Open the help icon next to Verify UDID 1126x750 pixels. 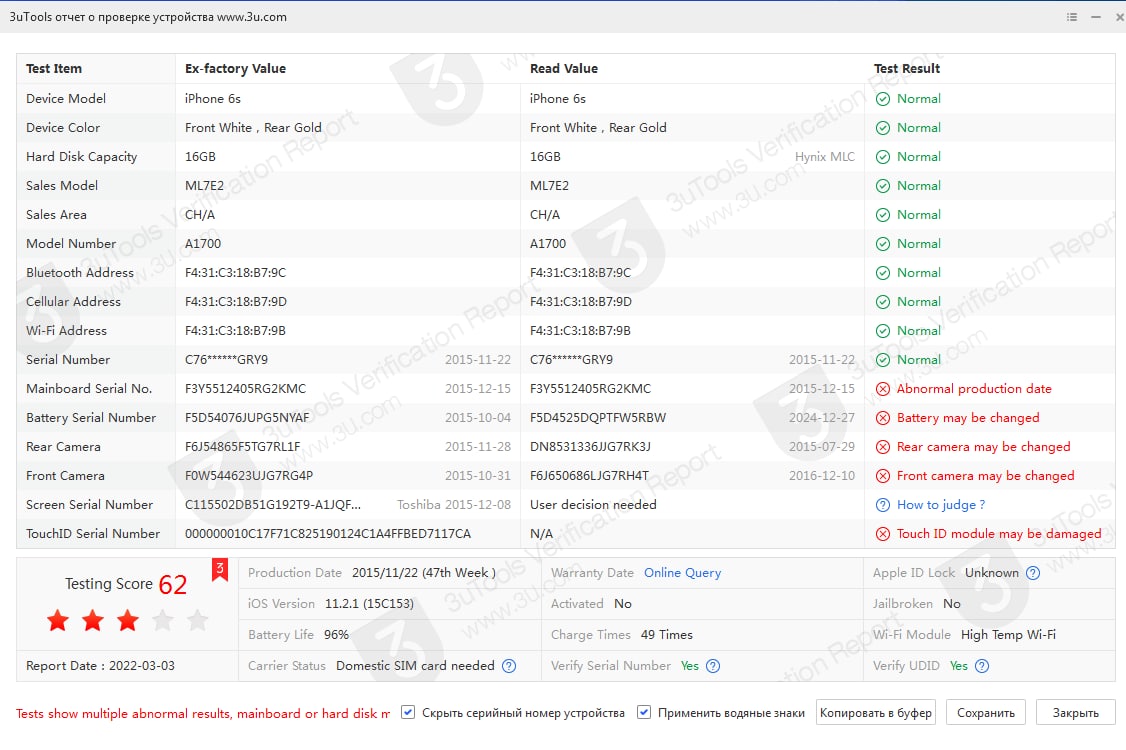(982, 666)
